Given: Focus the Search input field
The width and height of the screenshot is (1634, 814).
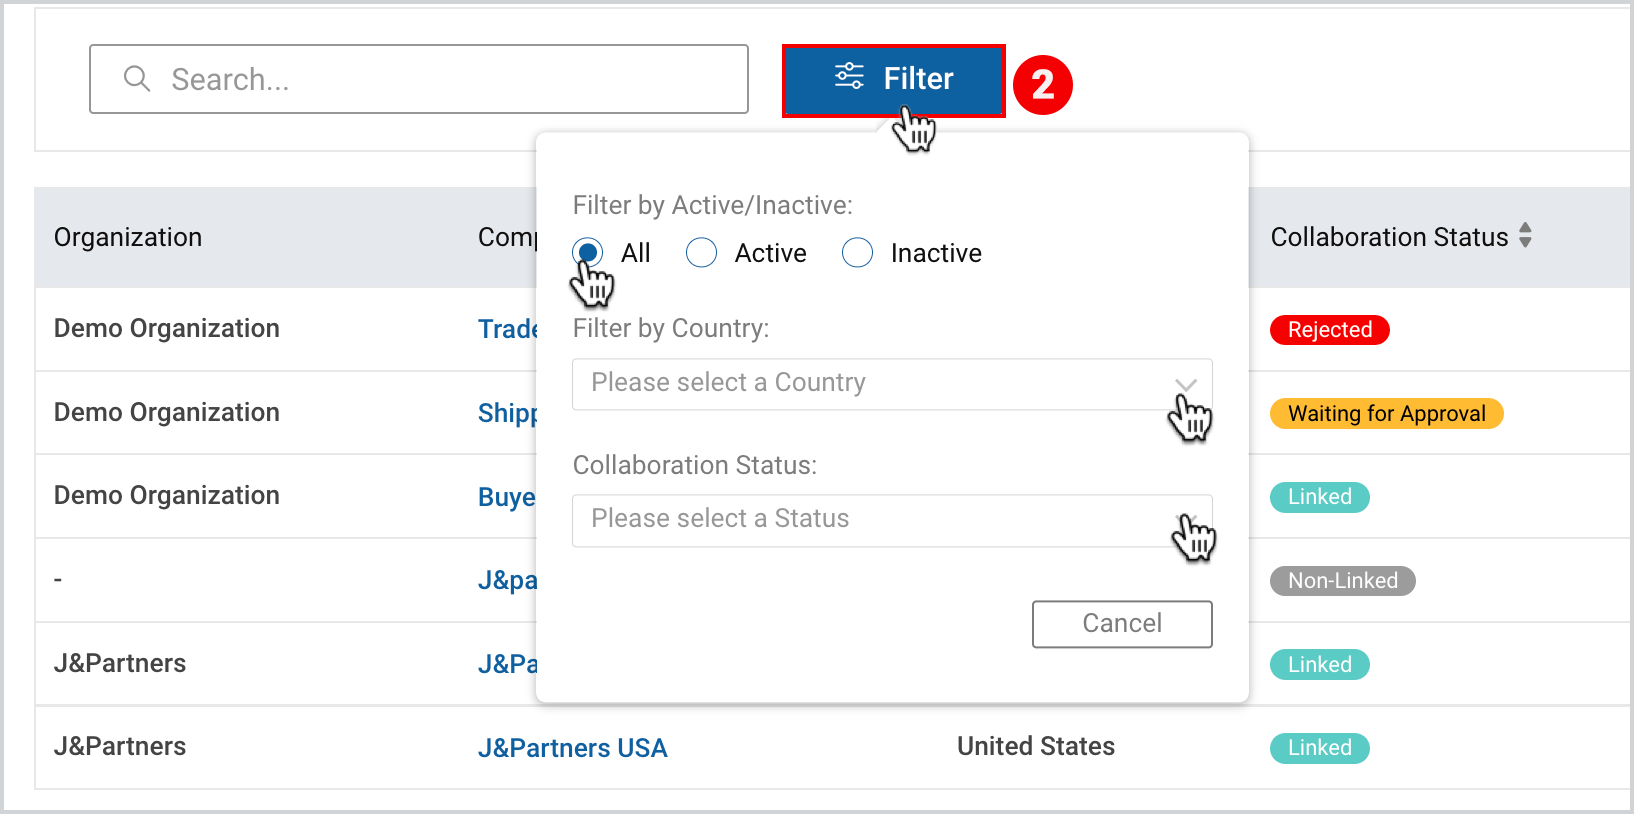Looking at the screenshot, I should (419, 79).
